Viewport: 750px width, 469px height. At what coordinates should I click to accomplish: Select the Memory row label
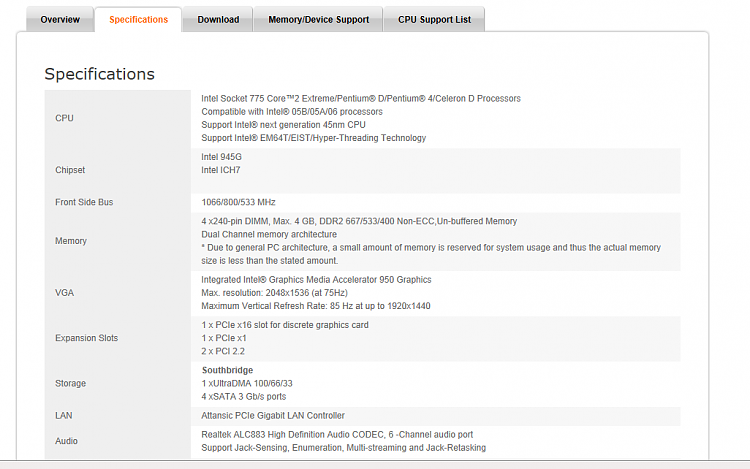pyautogui.click(x=71, y=241)
